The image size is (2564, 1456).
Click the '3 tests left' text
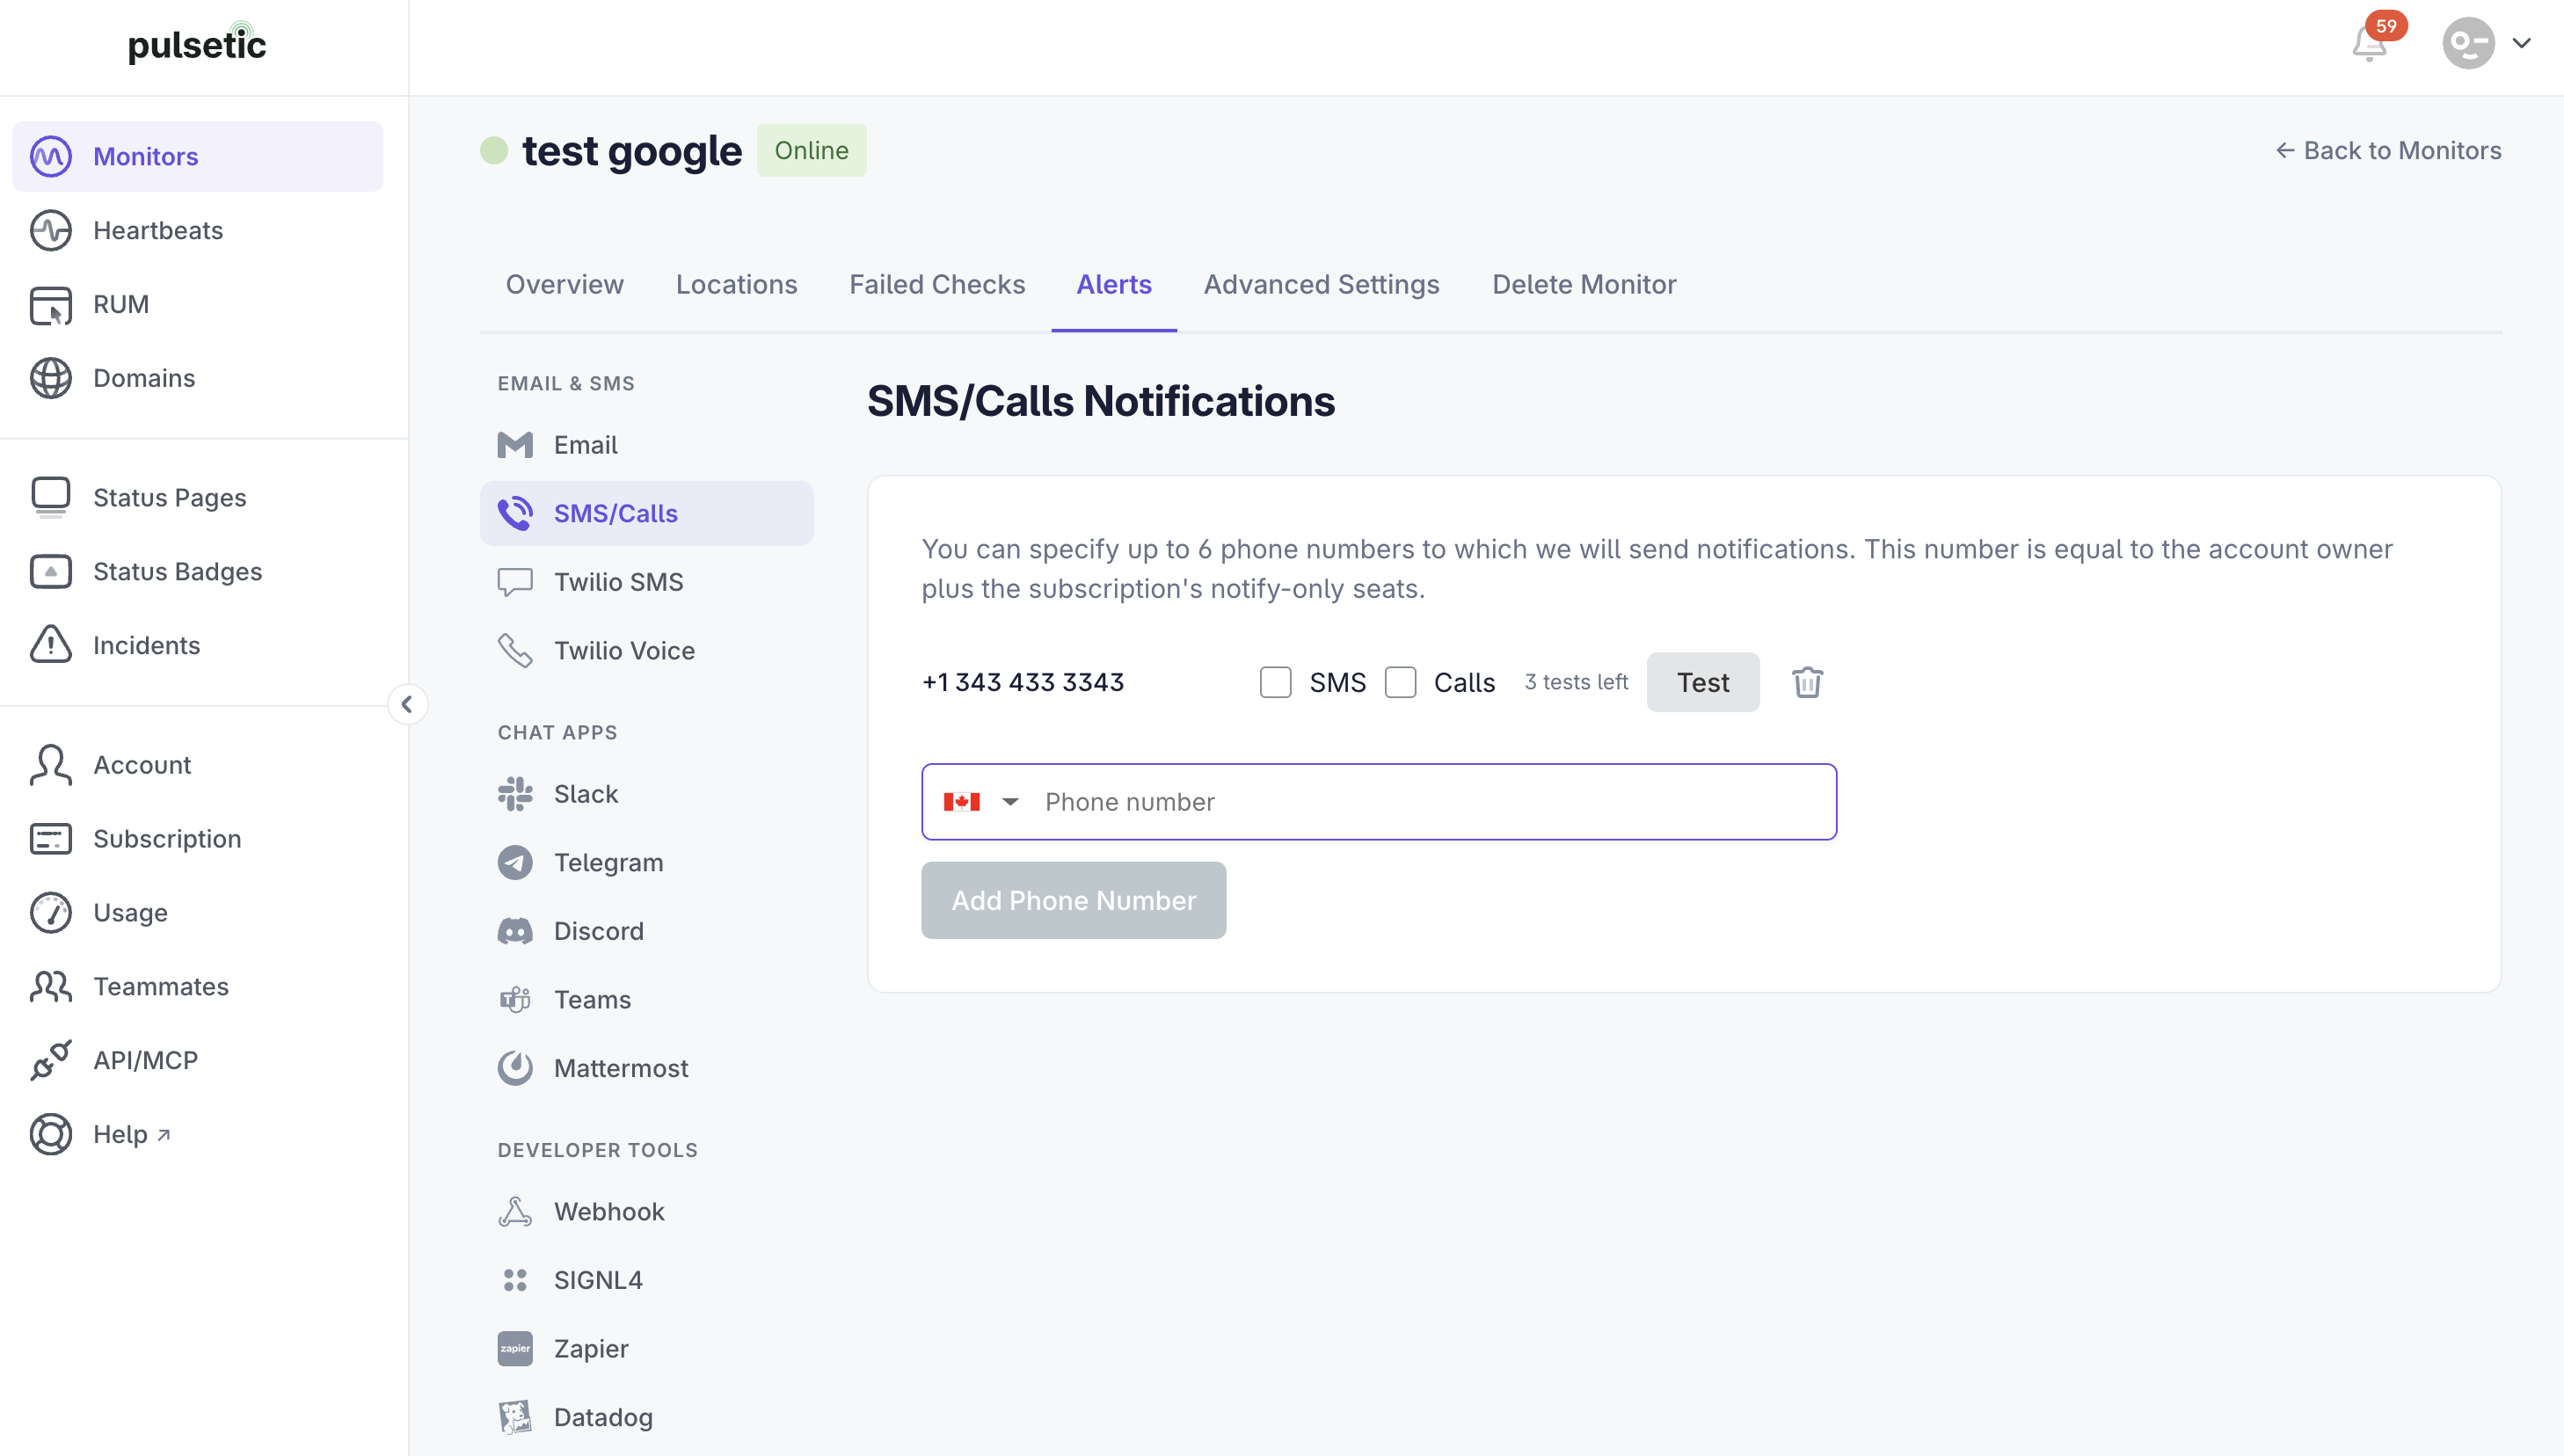click(1576, 682)
